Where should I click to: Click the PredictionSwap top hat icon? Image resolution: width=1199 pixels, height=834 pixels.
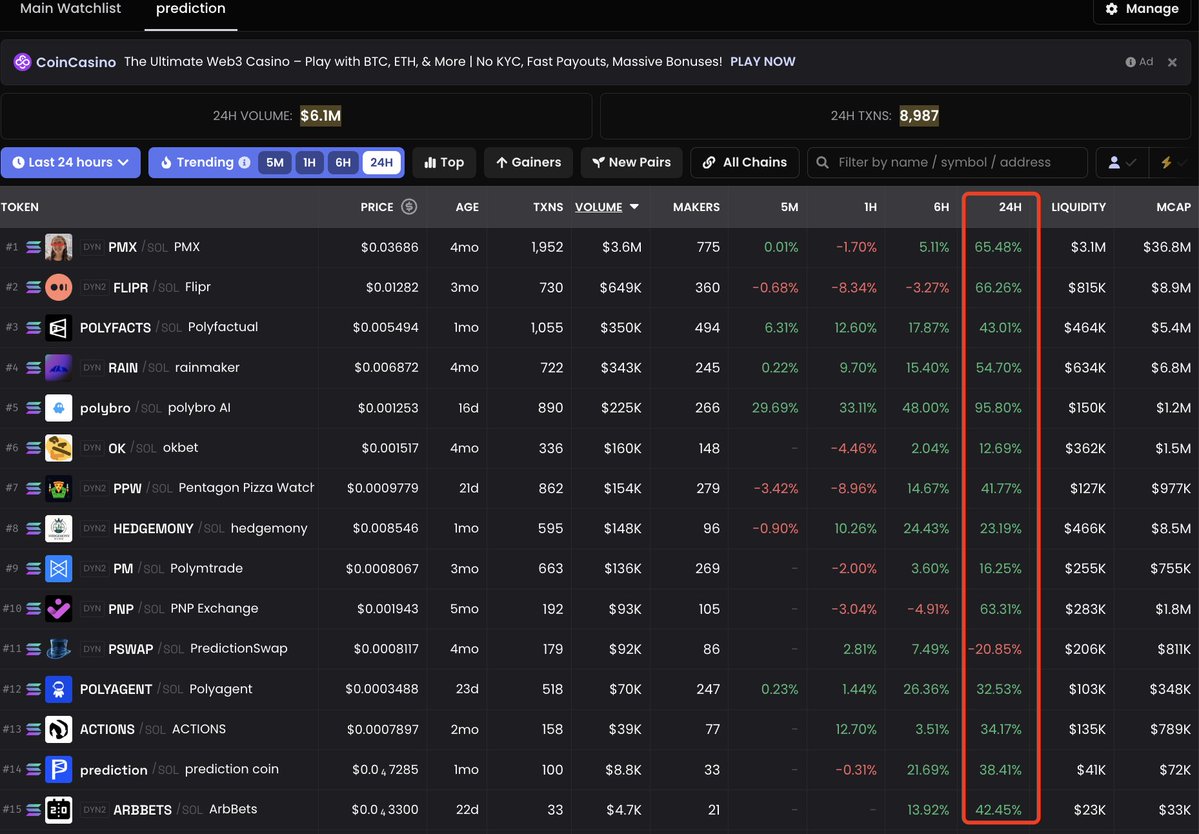pos(59,649)
